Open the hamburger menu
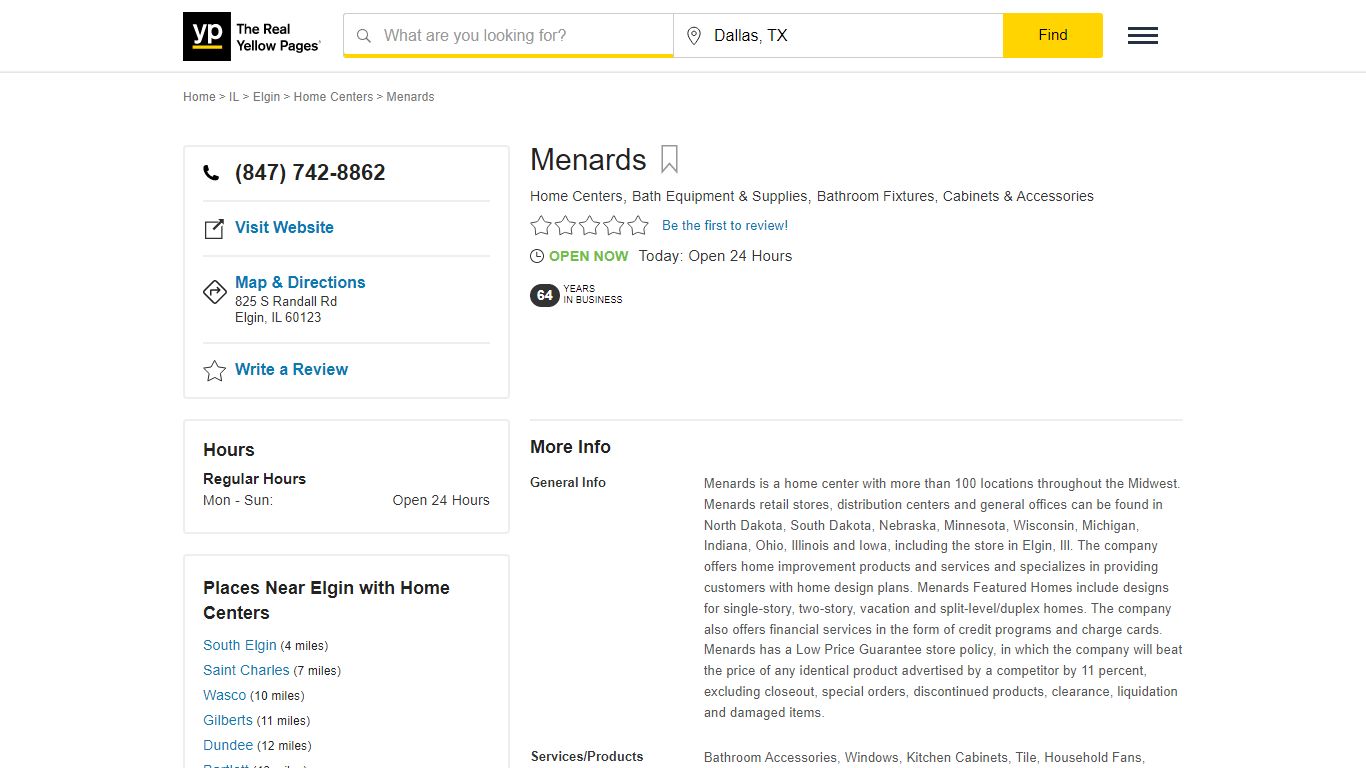Image resolution: width=1366 pixels, height=768 pixels. click(1143, 36)
